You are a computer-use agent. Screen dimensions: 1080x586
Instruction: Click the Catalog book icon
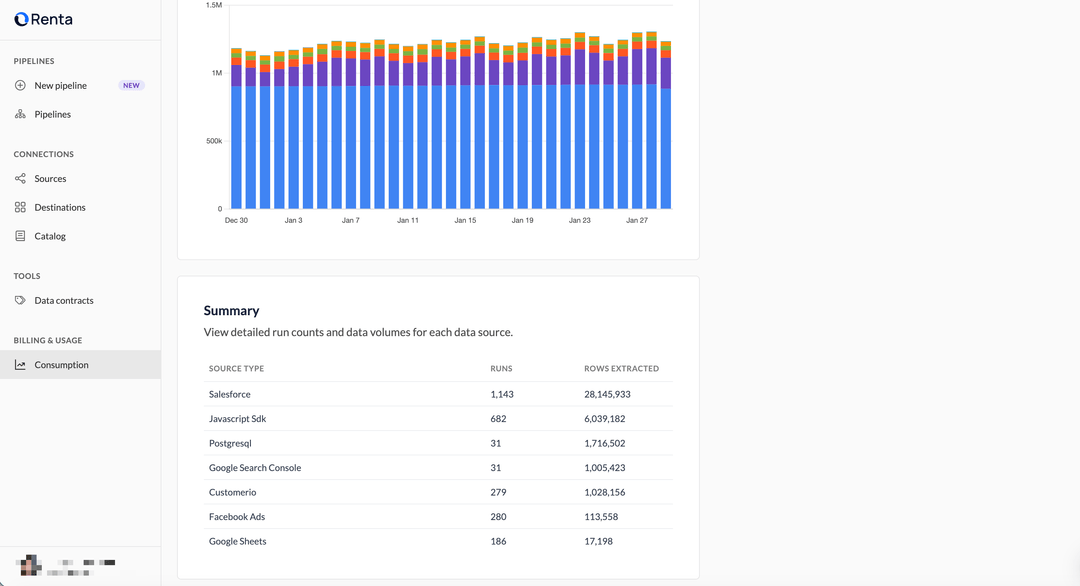[x=20, y=237]
